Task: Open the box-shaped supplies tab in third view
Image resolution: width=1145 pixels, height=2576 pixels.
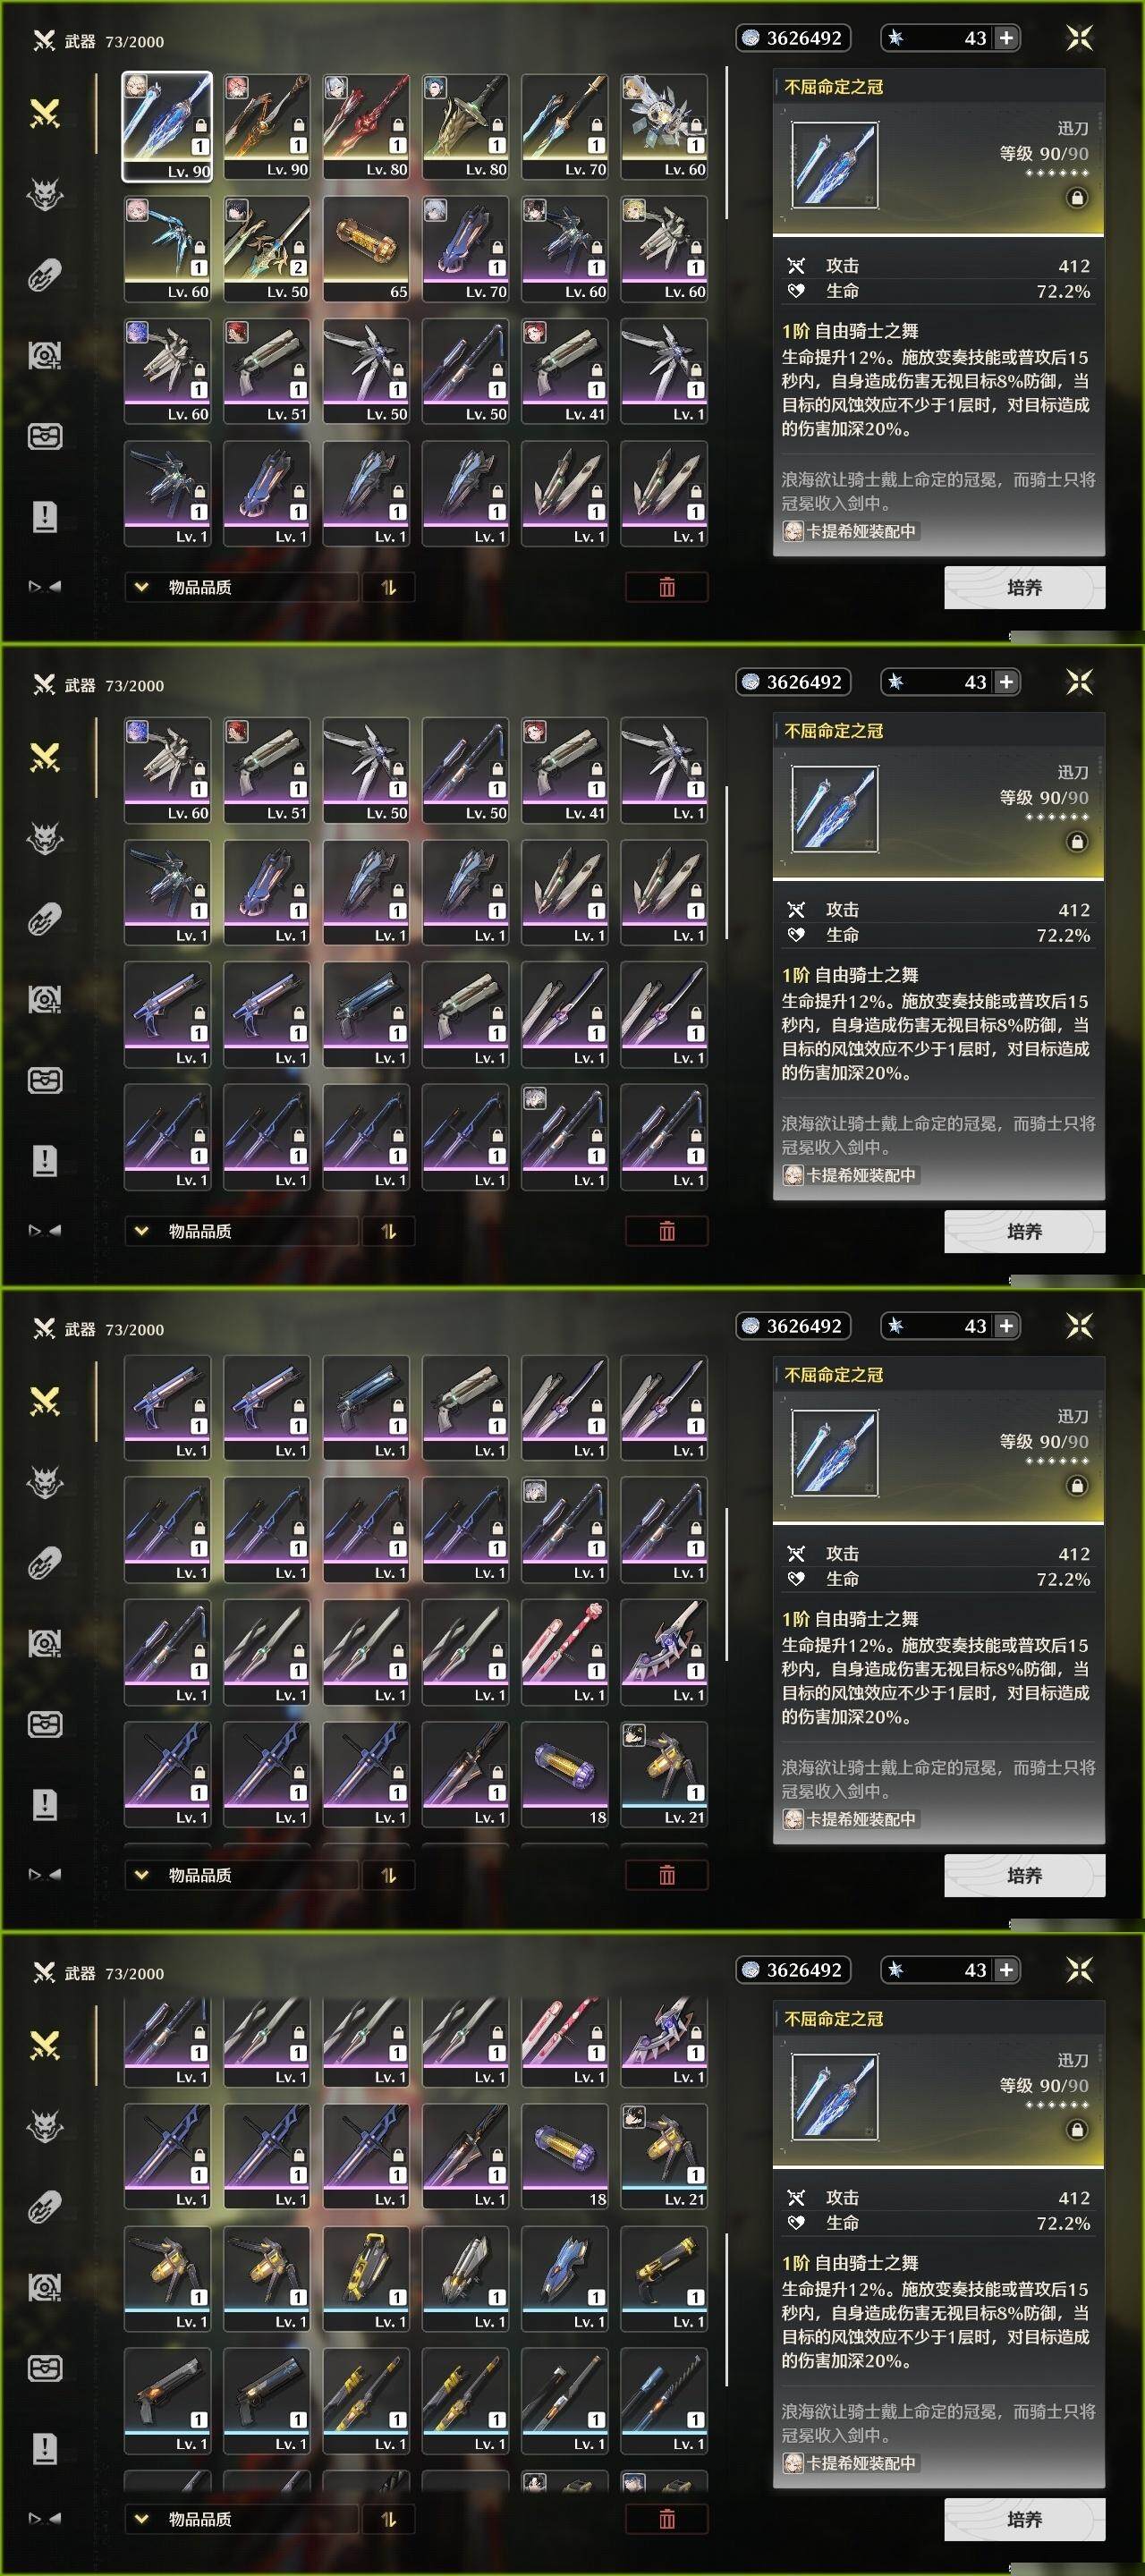Action: (x=45, y=1724)
